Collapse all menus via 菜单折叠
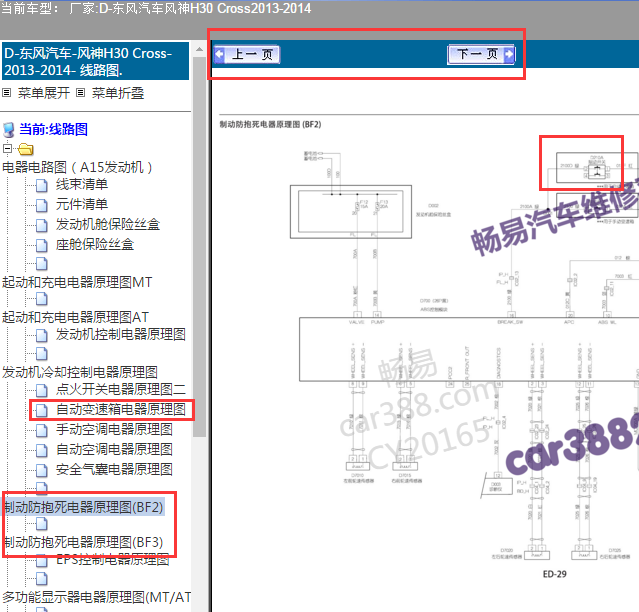Screen dimensions: 639x612 coord(118,93)
